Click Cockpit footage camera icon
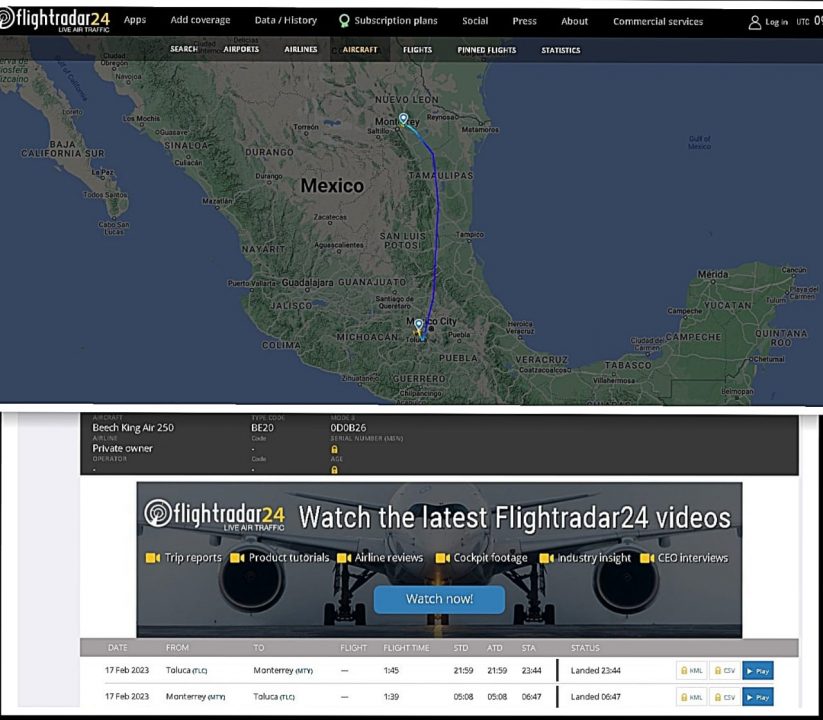823x720 pixels. coord(443,558)
